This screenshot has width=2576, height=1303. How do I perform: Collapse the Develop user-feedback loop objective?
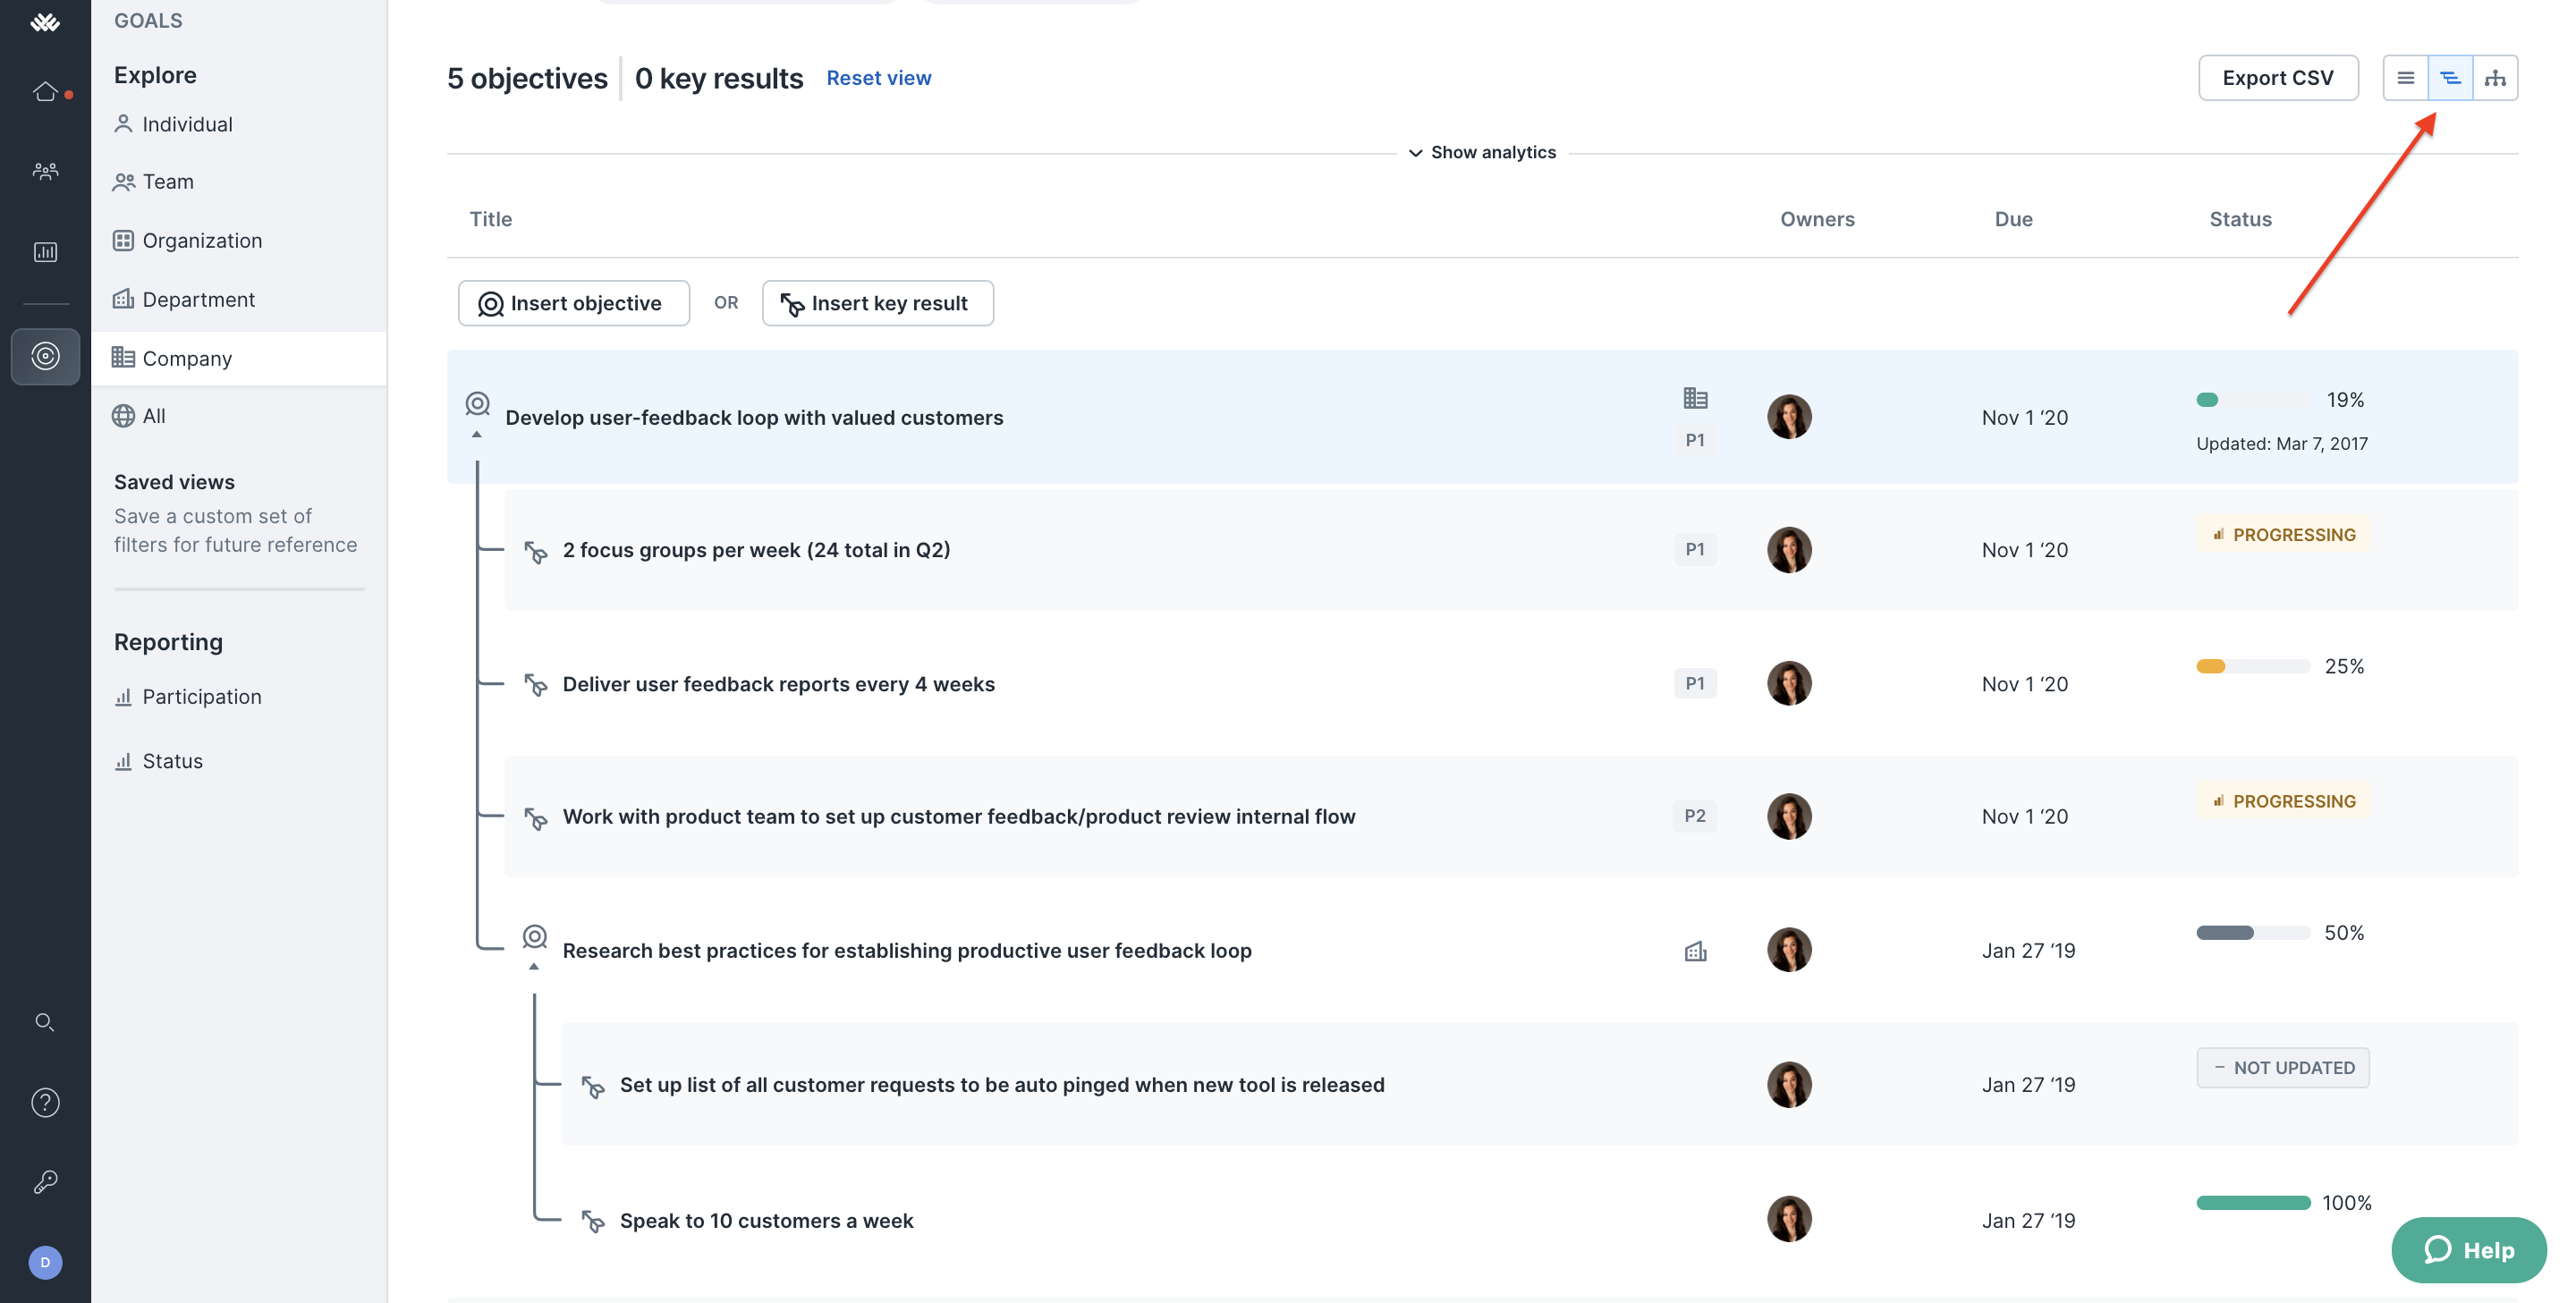coord(477,434)
